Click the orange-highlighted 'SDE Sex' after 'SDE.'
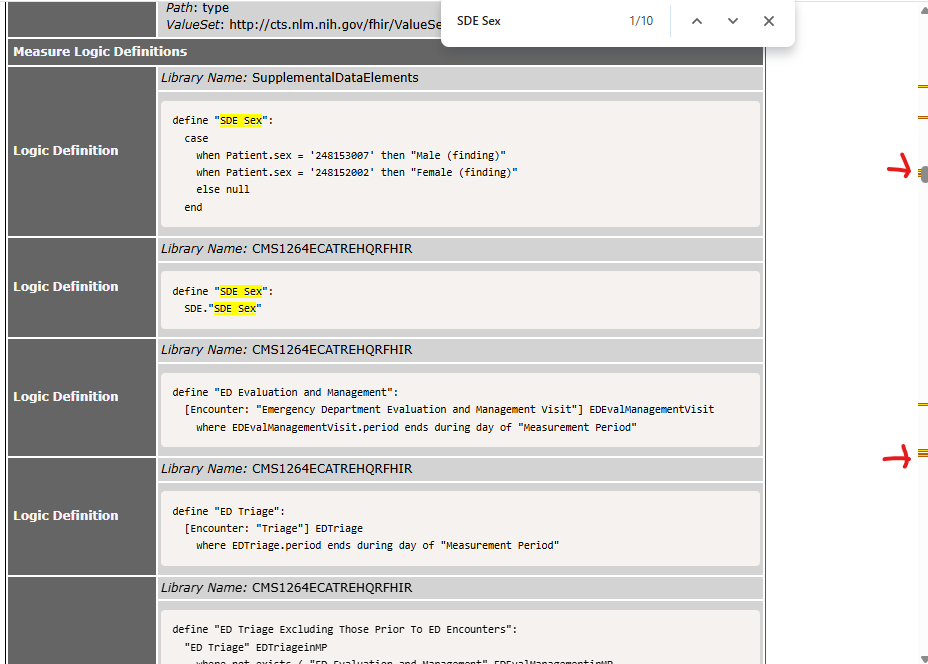This screenshot has width=928, height=664. (x=237, y=309)
